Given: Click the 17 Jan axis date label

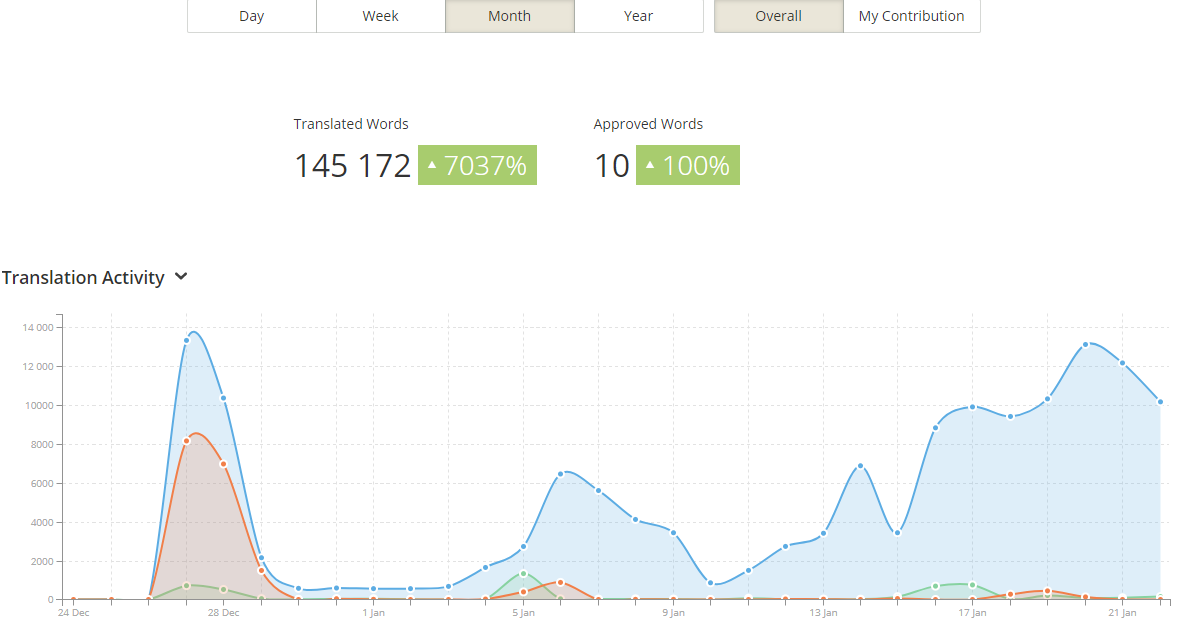Looking at the screenshot, I should [973, 612].
